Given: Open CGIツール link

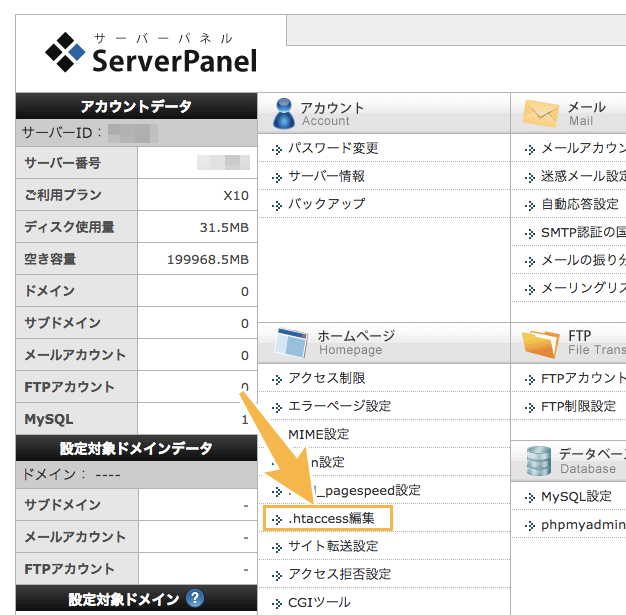Looking at the screenshot, I should coord(319,602).
